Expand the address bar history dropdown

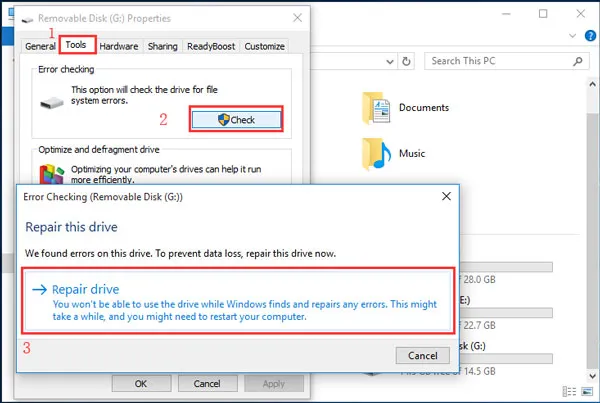tap(390, 62)
